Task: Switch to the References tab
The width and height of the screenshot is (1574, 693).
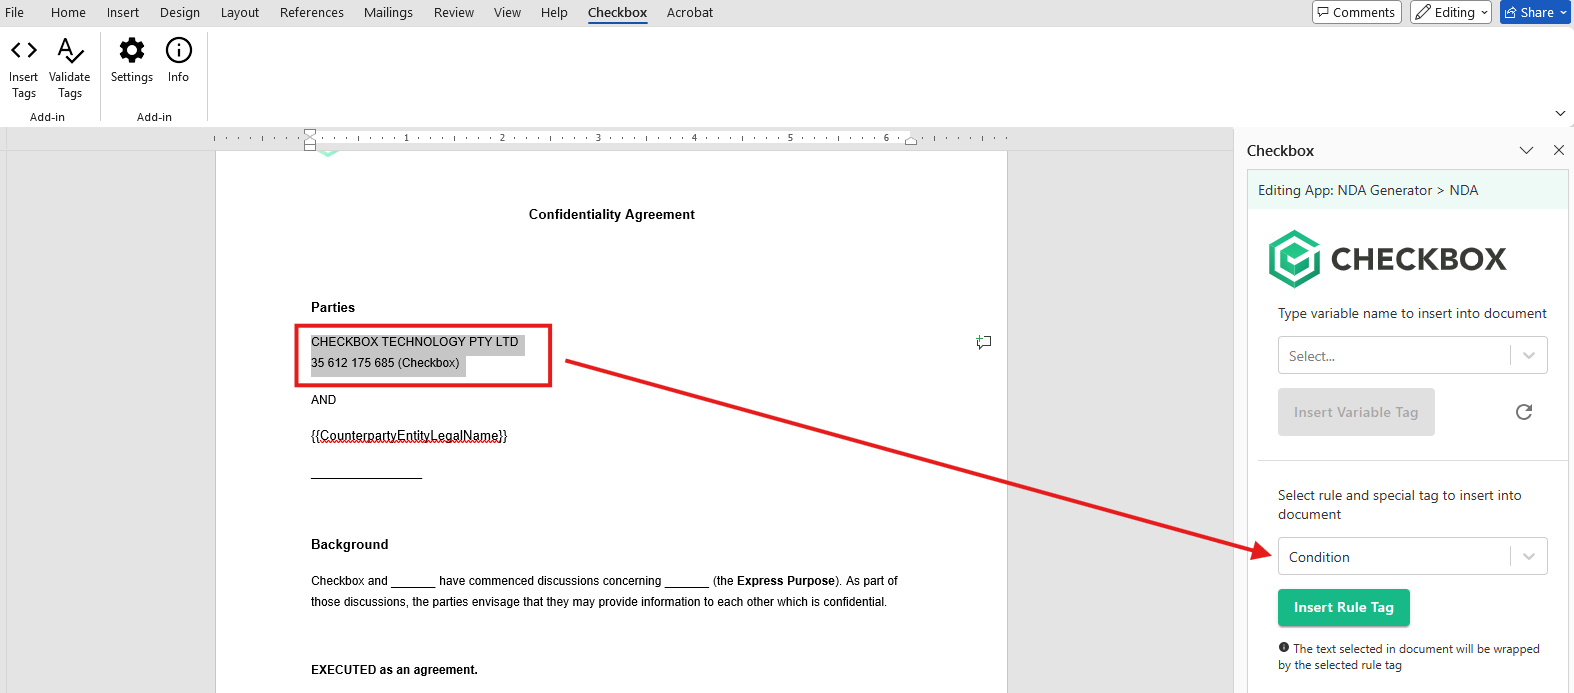Action: pyautogui.click(x=312, y=12)
